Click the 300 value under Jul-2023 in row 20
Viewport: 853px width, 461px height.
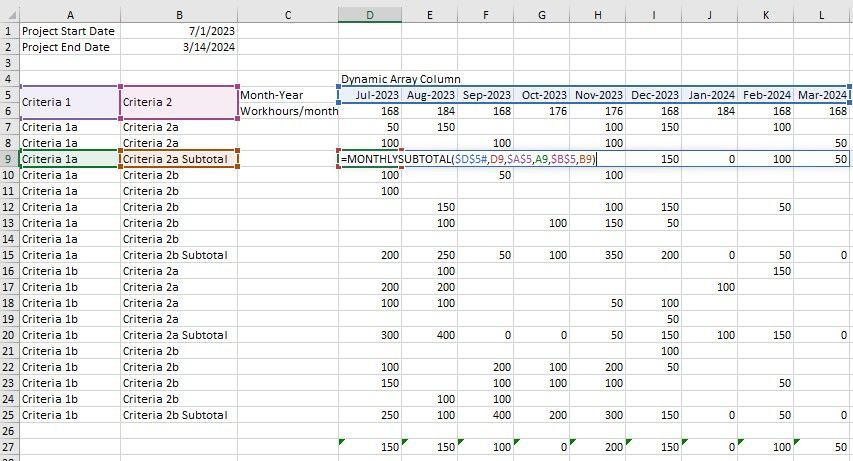(370, 335)
